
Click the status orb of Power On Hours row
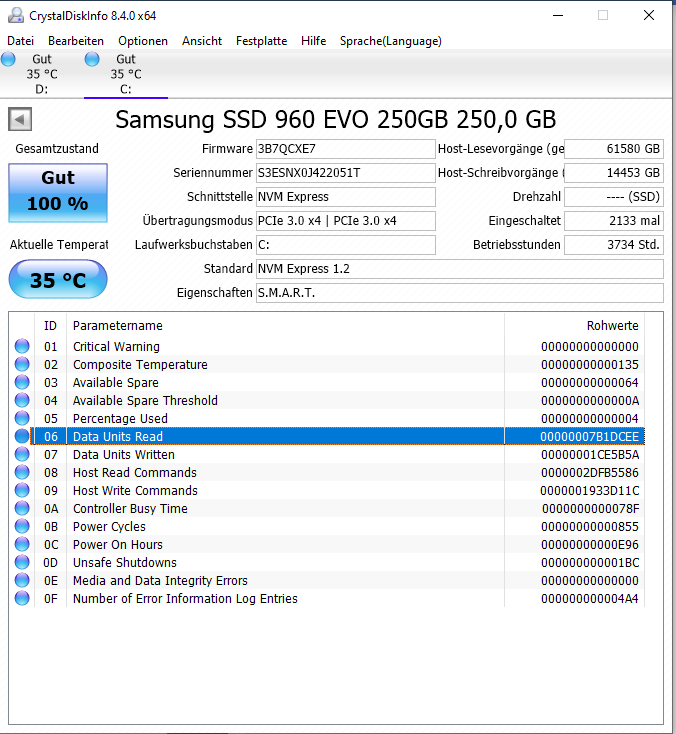[x=22, y=544]
